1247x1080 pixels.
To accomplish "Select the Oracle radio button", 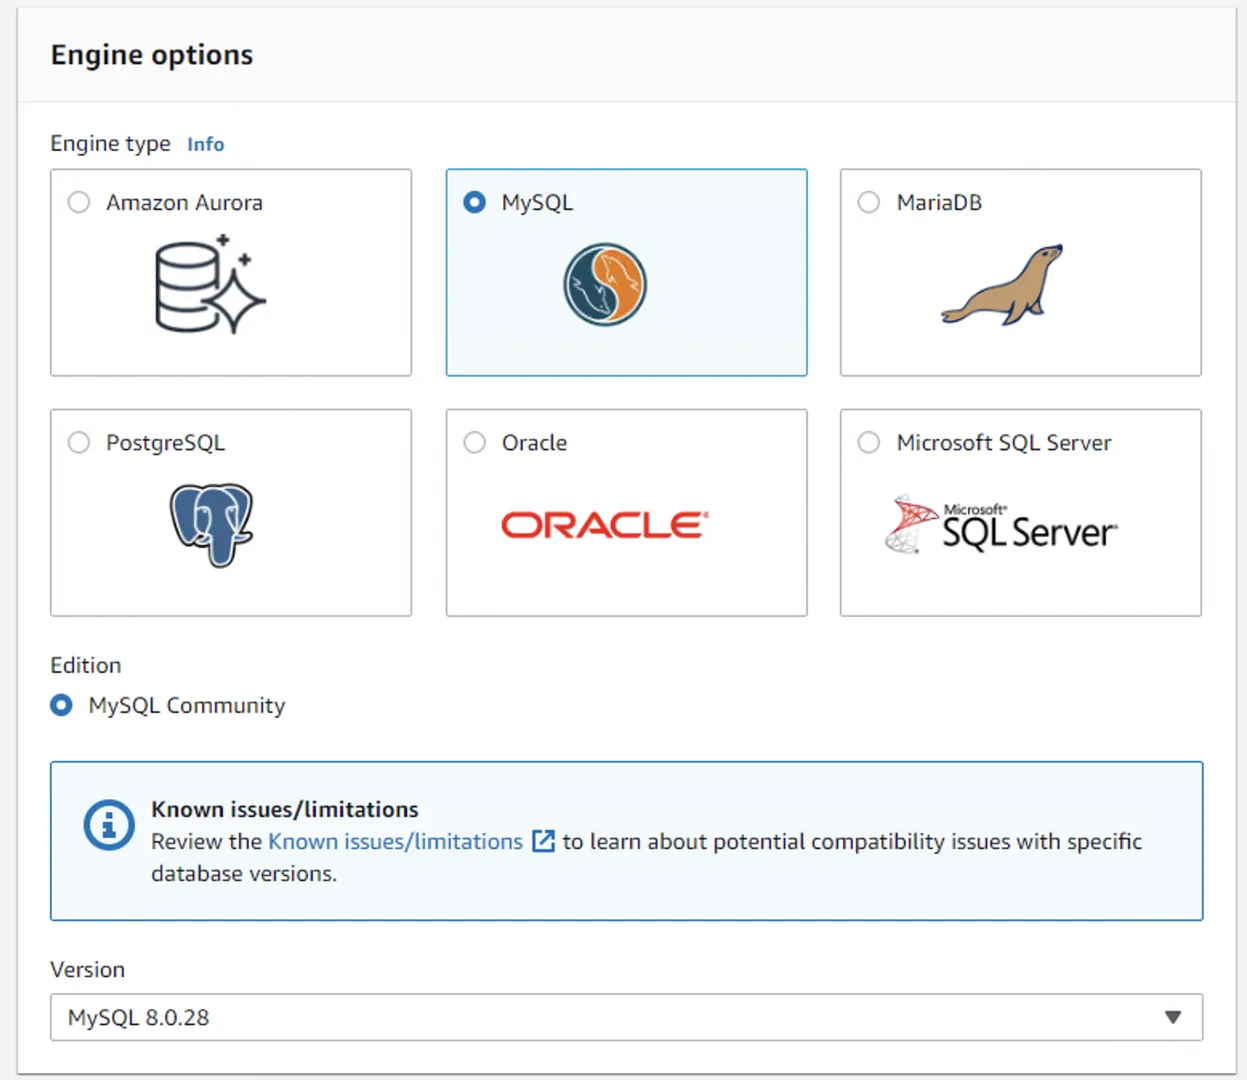I will 475,442.
